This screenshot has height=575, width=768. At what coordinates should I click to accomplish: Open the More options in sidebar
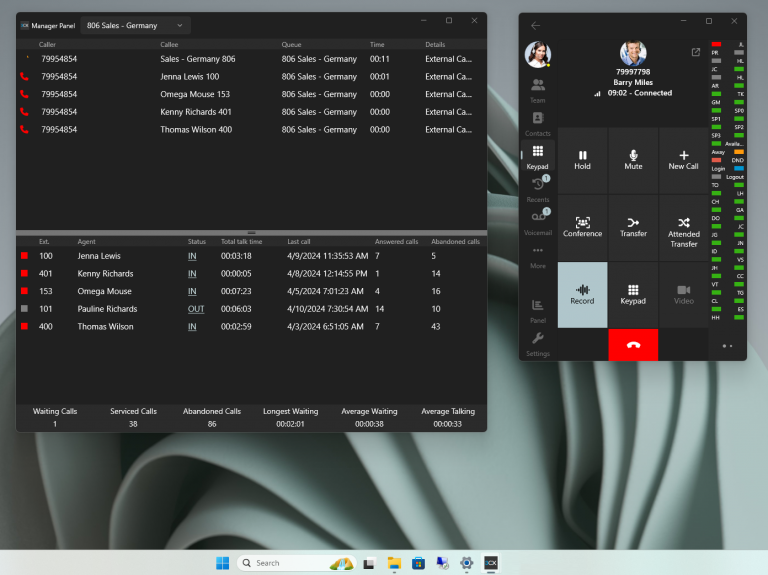(537, 257)
